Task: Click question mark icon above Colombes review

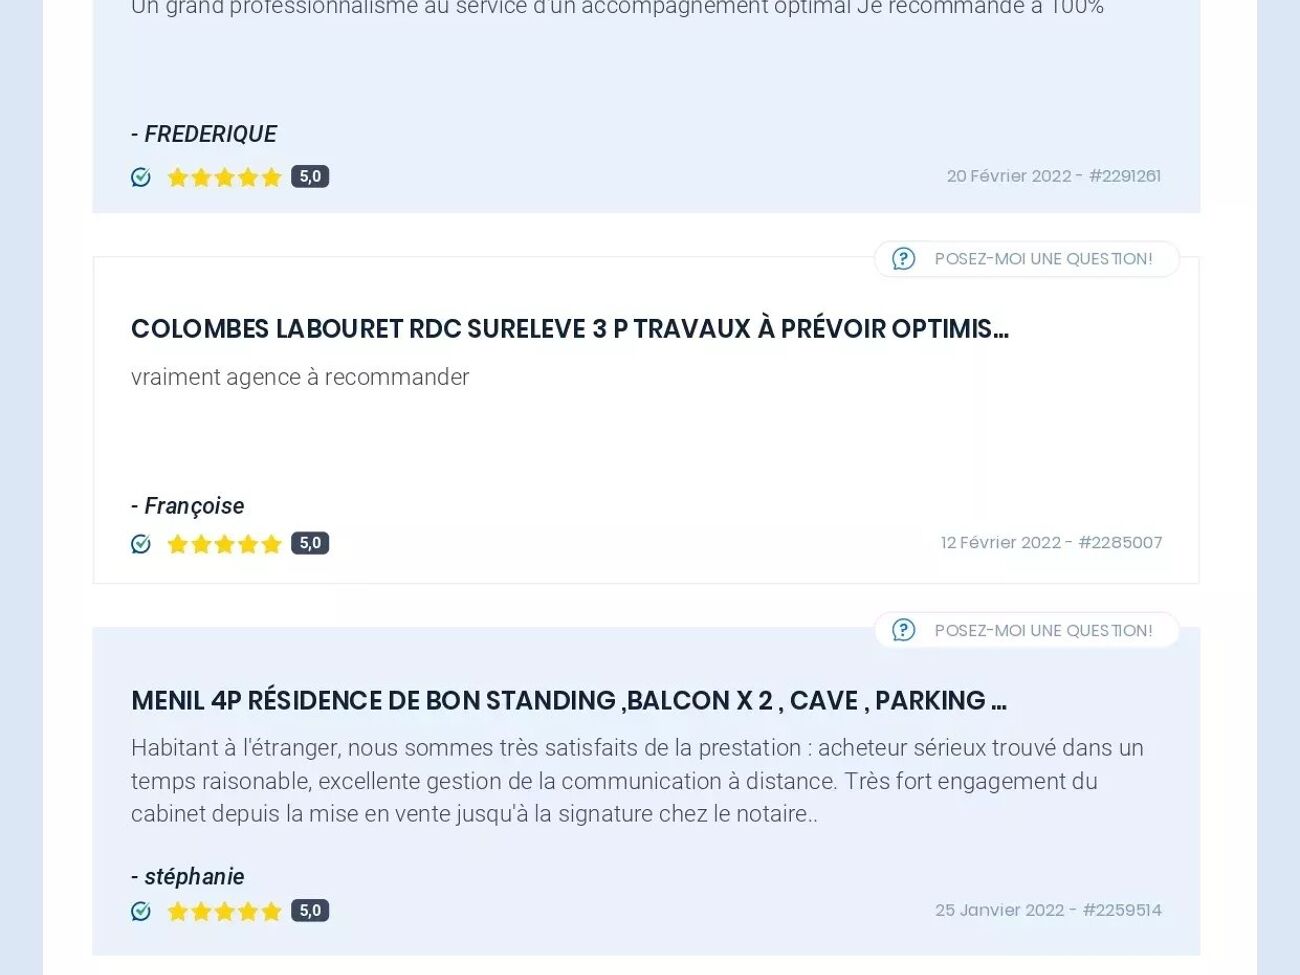Action: click(x=903, y=259)
